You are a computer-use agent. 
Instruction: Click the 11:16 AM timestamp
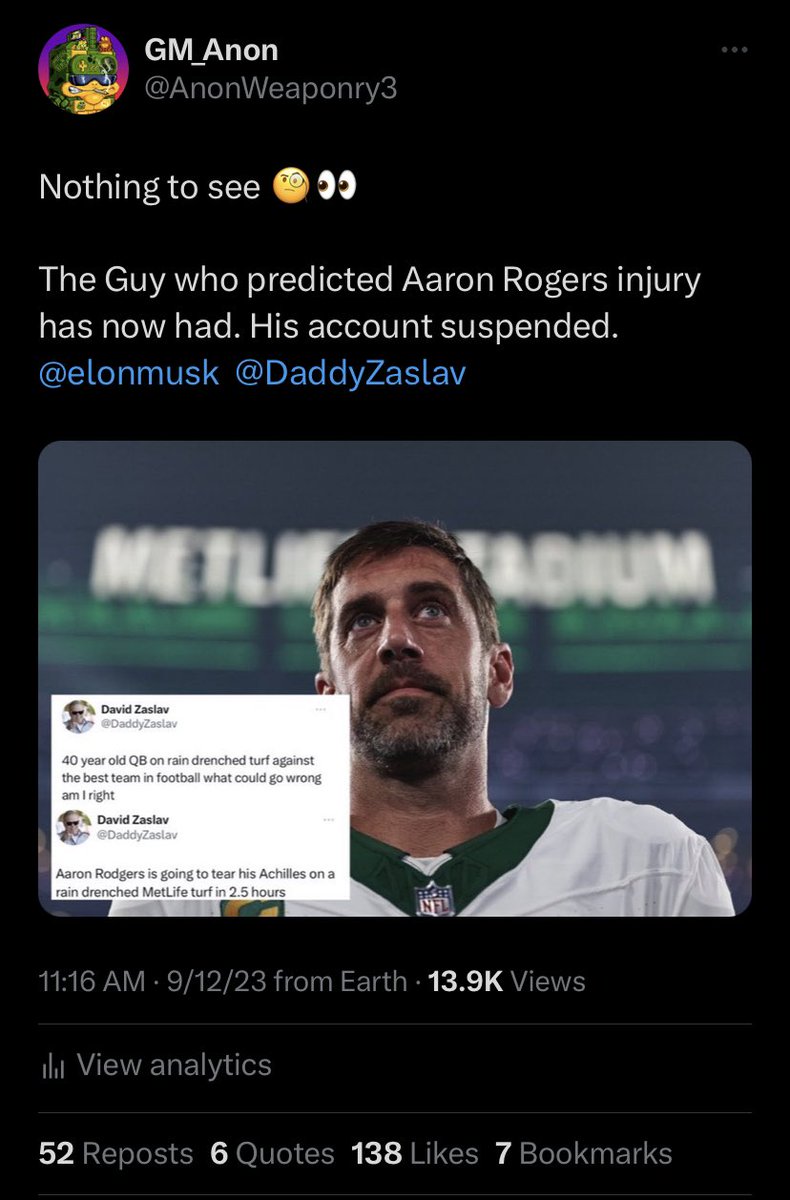tap(91, 982)
